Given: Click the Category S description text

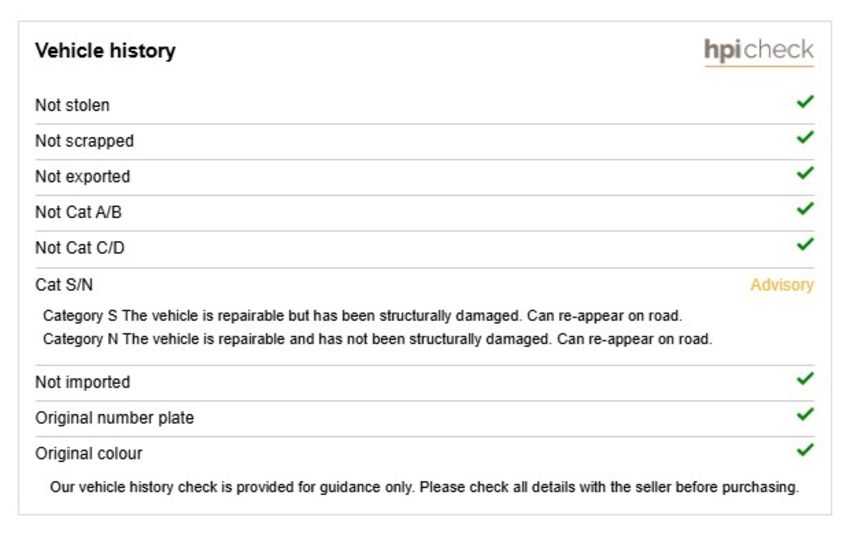Looking at the screenshot, I should pyautogui.click(x=362, y=315).
